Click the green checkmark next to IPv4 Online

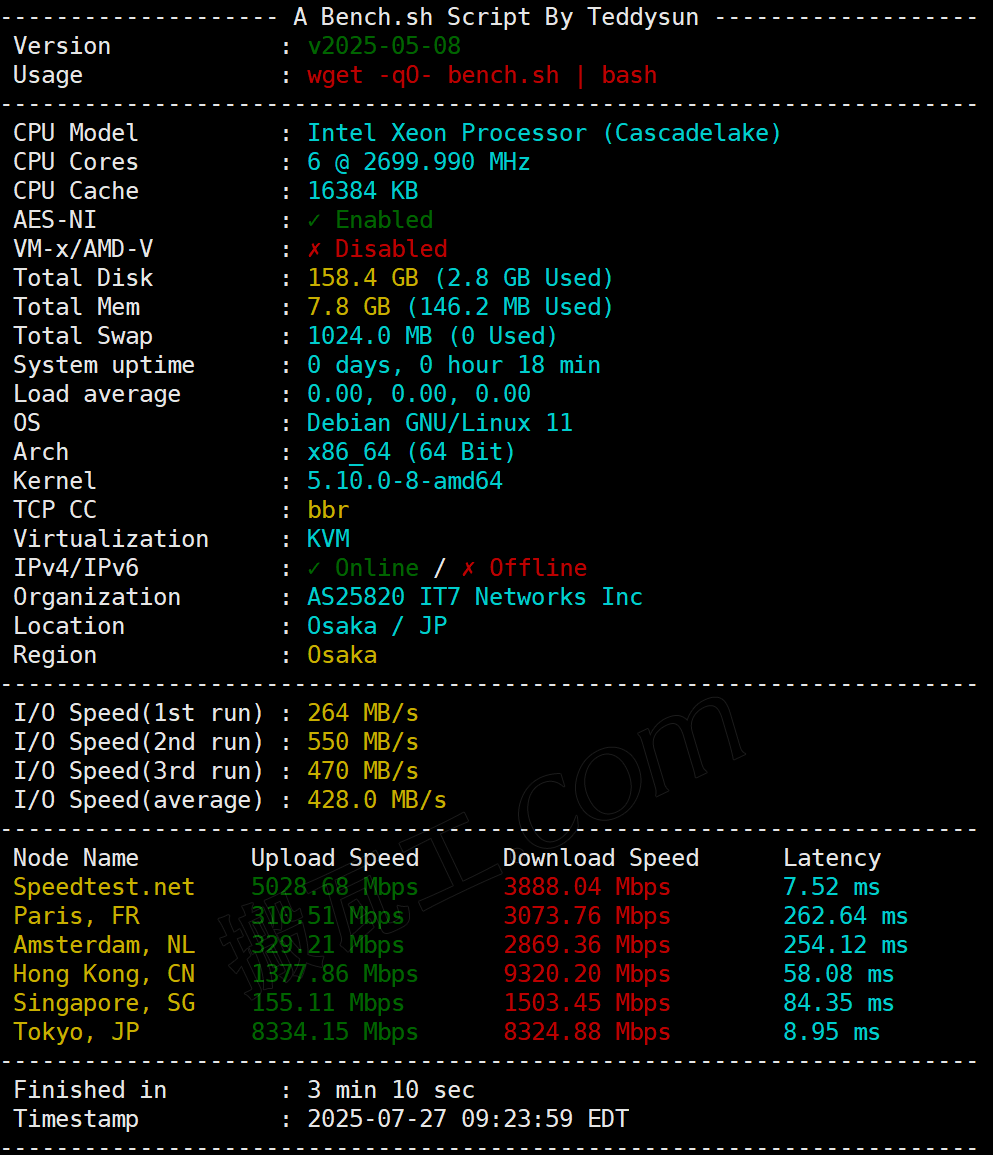pos(315,568)
